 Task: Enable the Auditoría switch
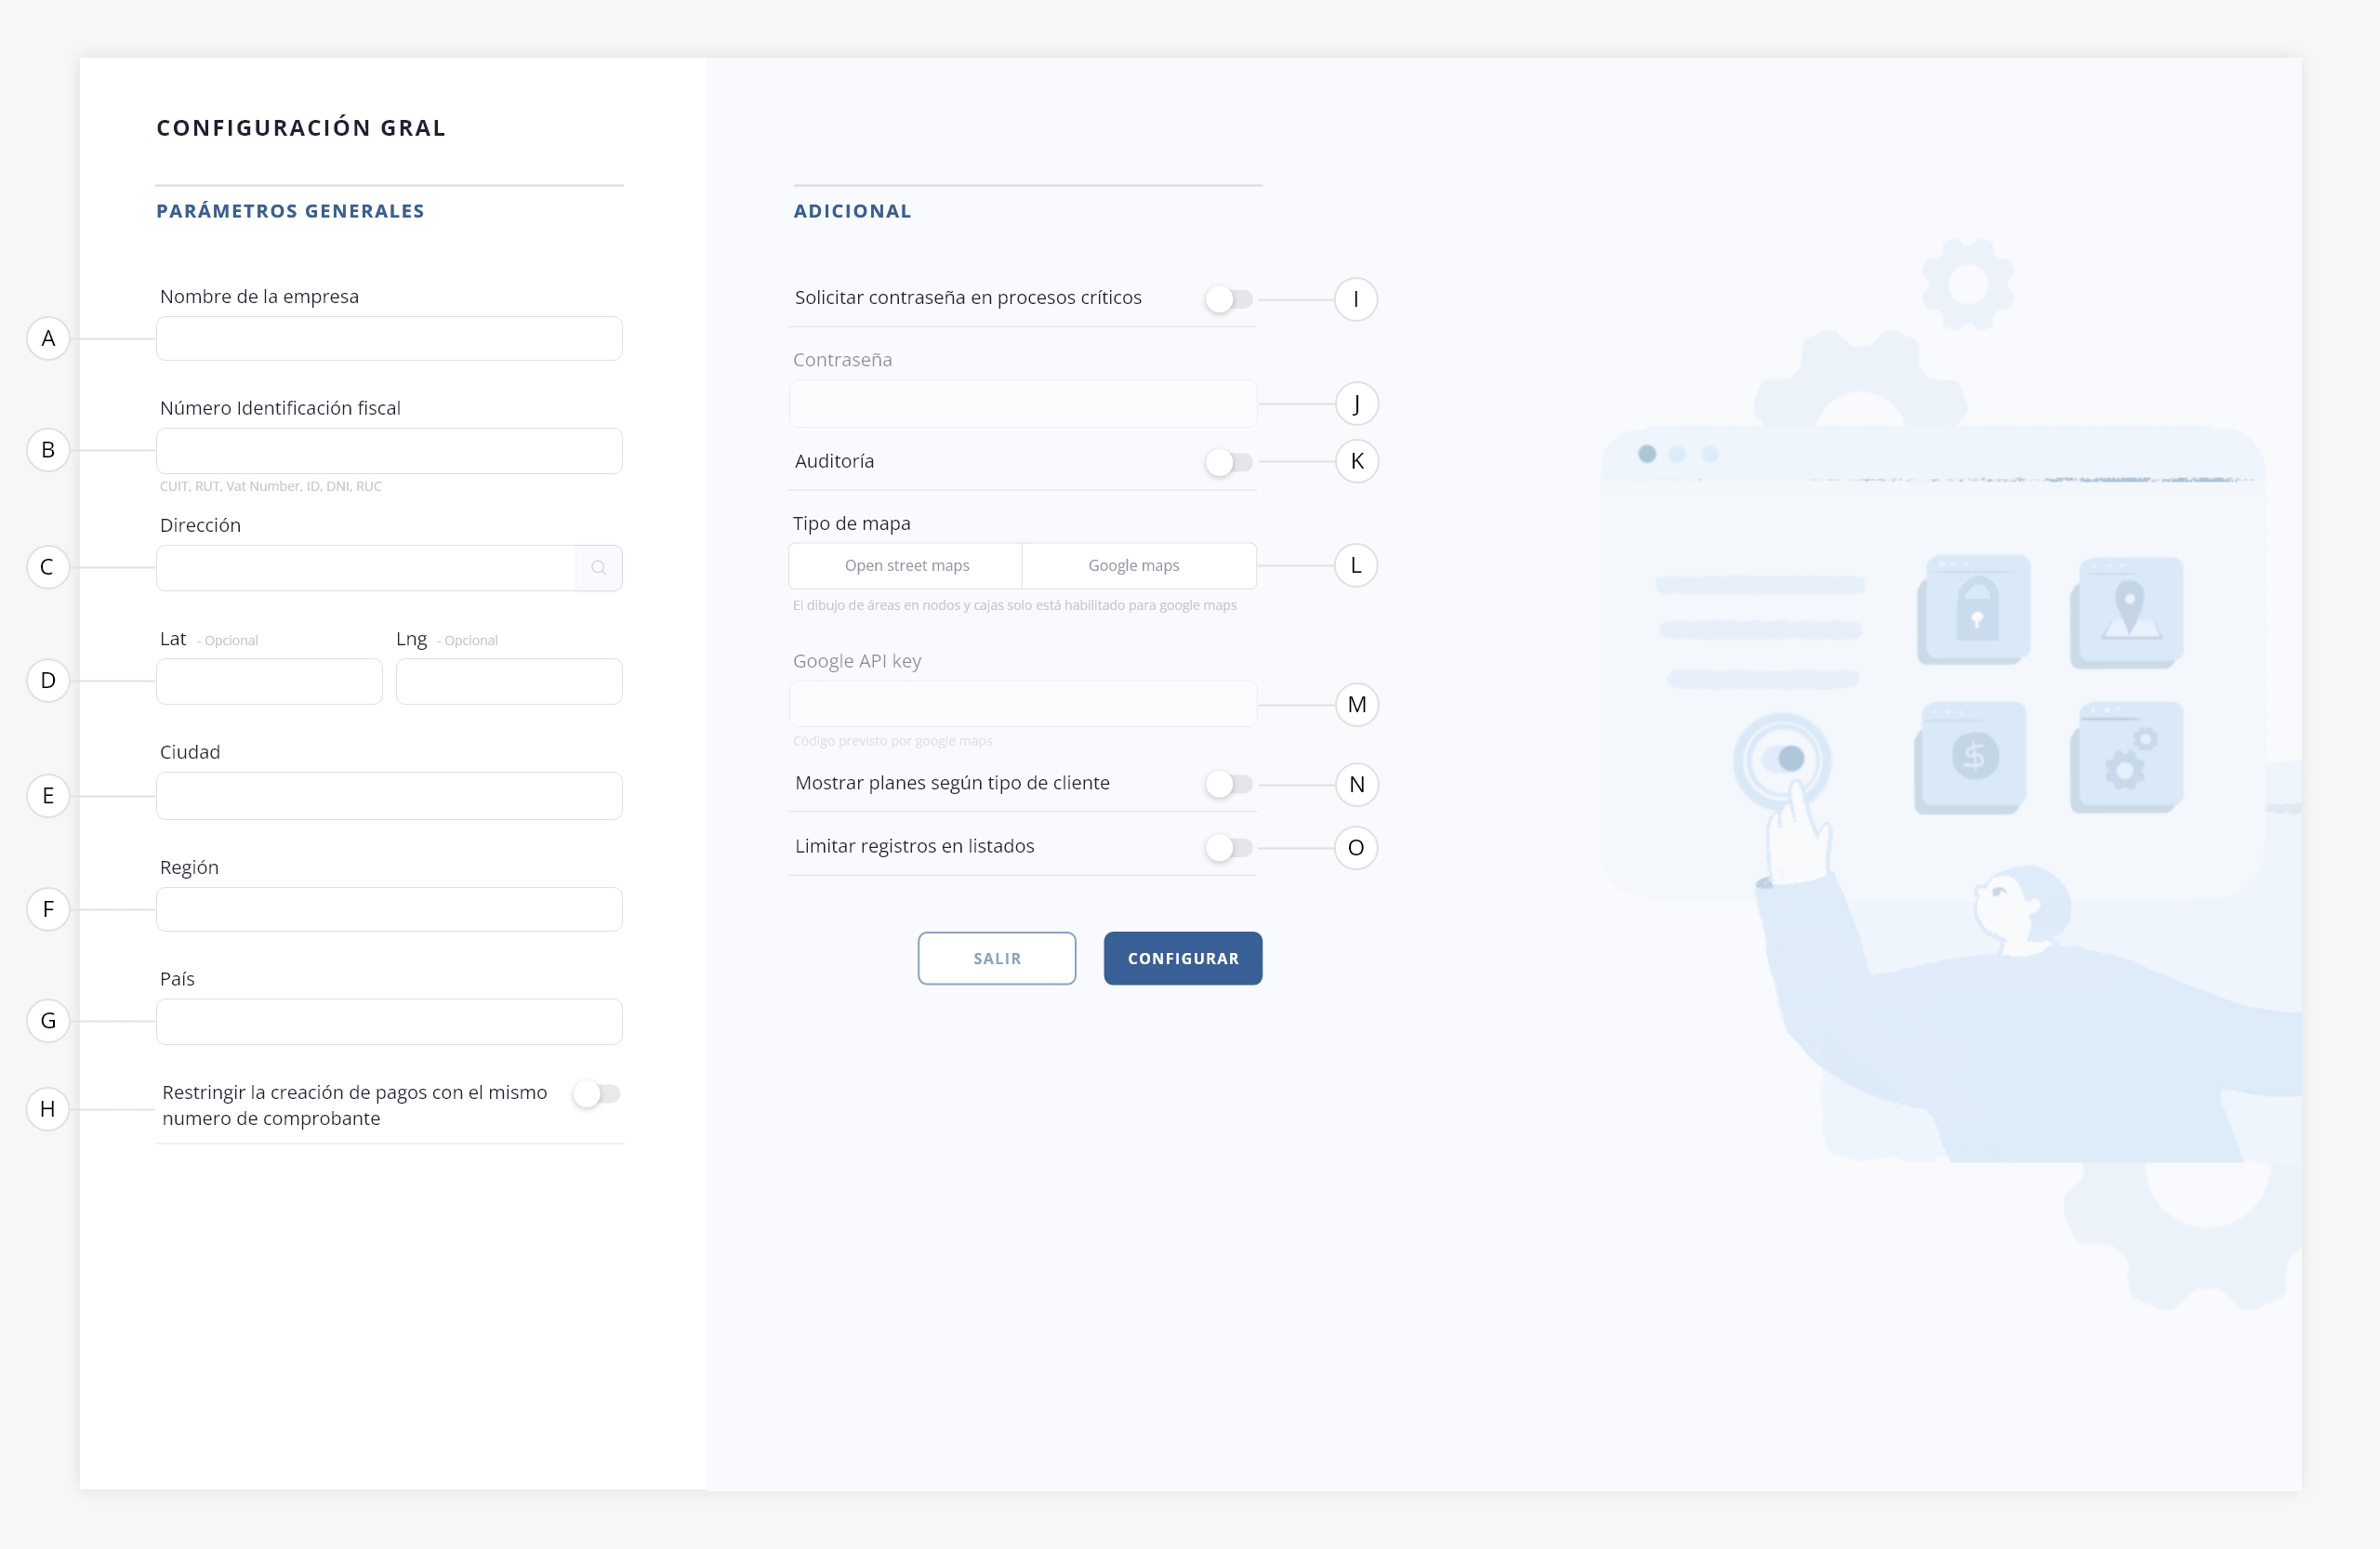coord(1228,462)
